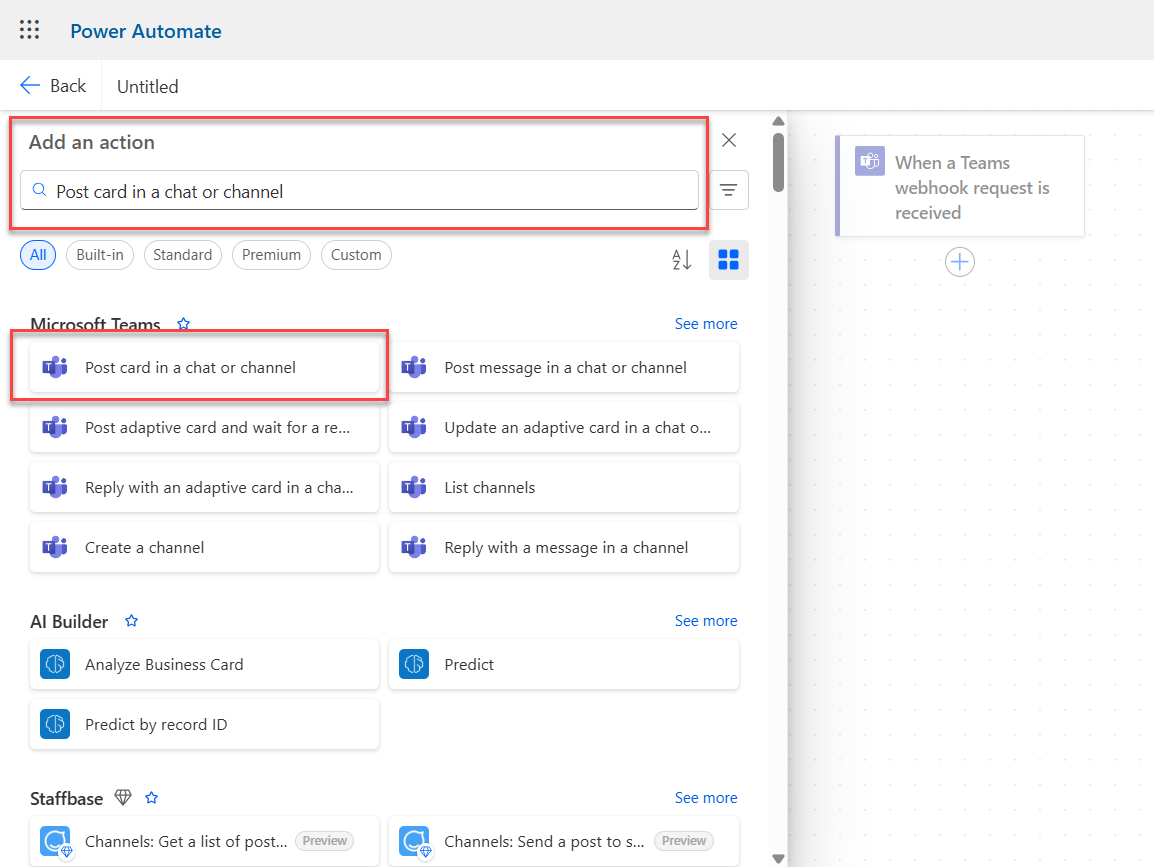Choose Reply with an adaptive card action
This screenshot has width=1154, height=867.
click(x=205, y=487)
